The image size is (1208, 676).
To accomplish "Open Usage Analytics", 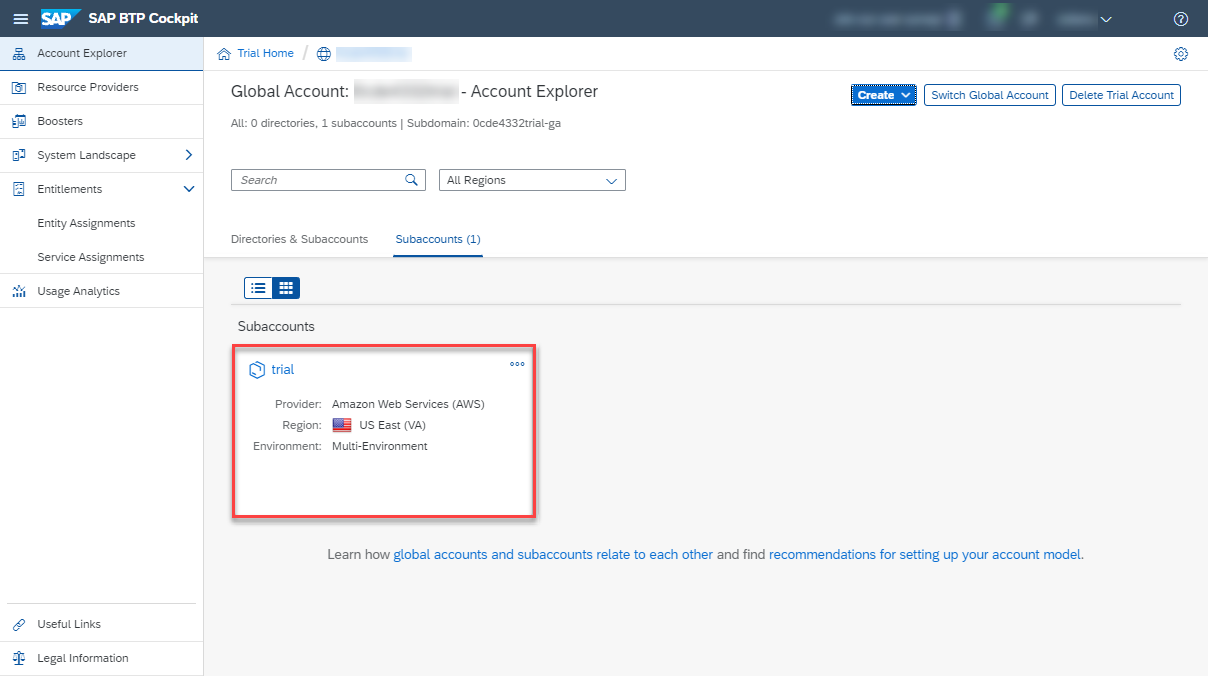I will (x=102, y=292).
